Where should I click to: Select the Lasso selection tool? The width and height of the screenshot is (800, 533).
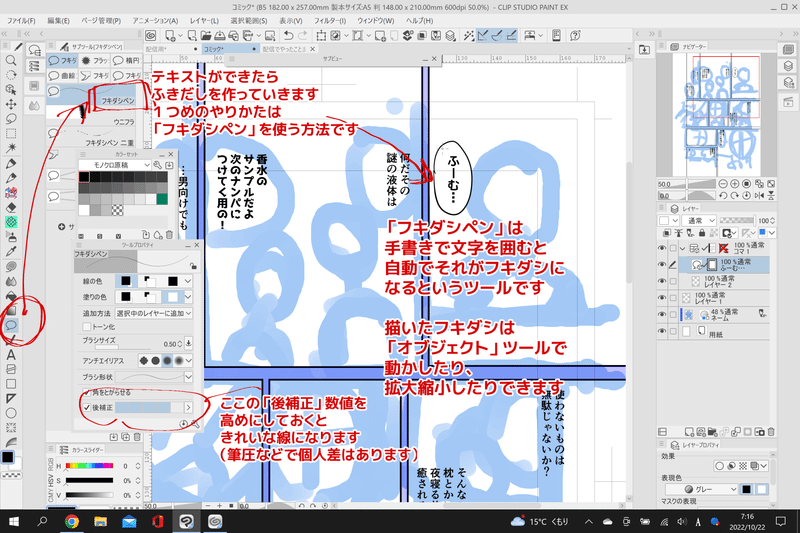[x=10, y=119]
